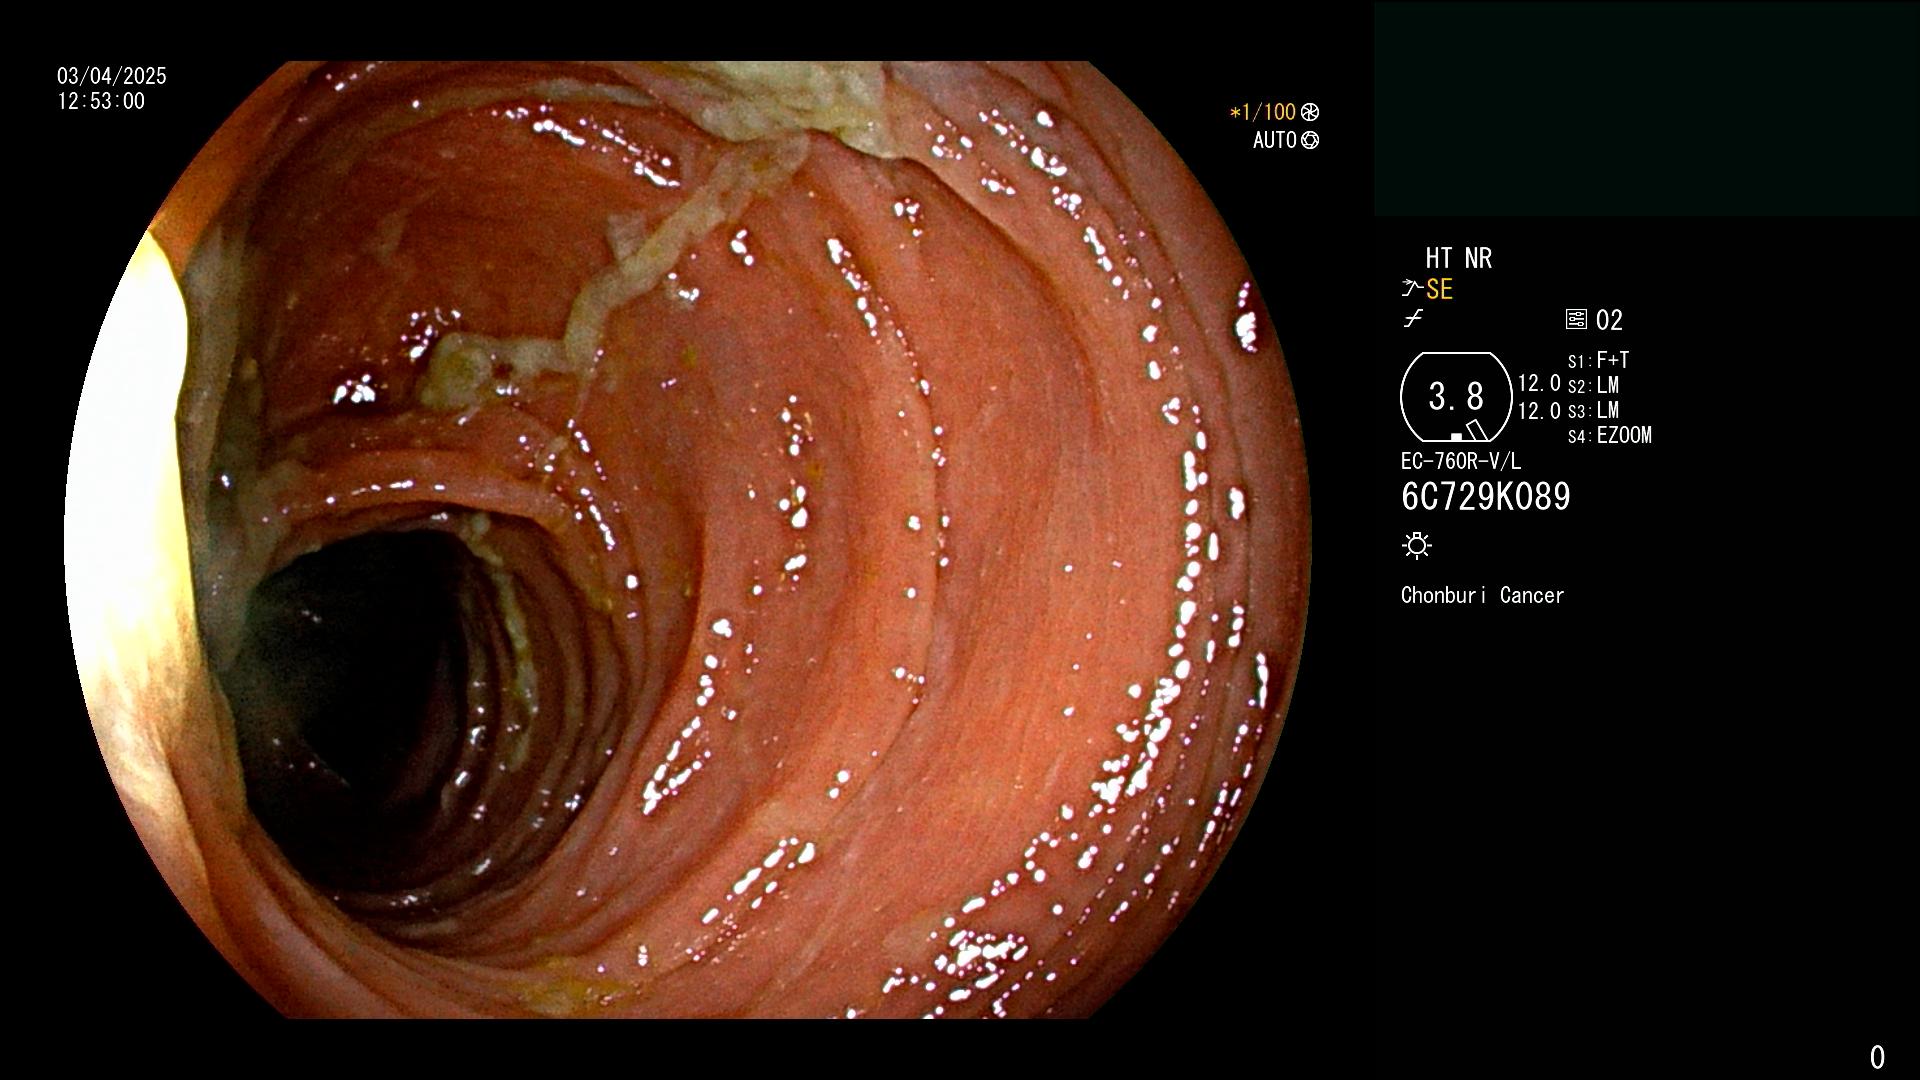Click the image counter value 02
Viewport: 1920px width, 1080px height.
(x=1609, y=320)
